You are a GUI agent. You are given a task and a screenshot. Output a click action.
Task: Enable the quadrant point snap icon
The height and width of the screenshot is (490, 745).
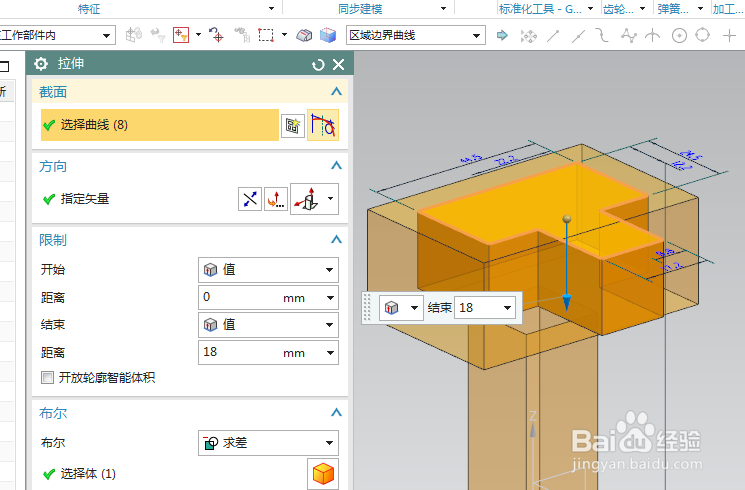coord(702,35)
